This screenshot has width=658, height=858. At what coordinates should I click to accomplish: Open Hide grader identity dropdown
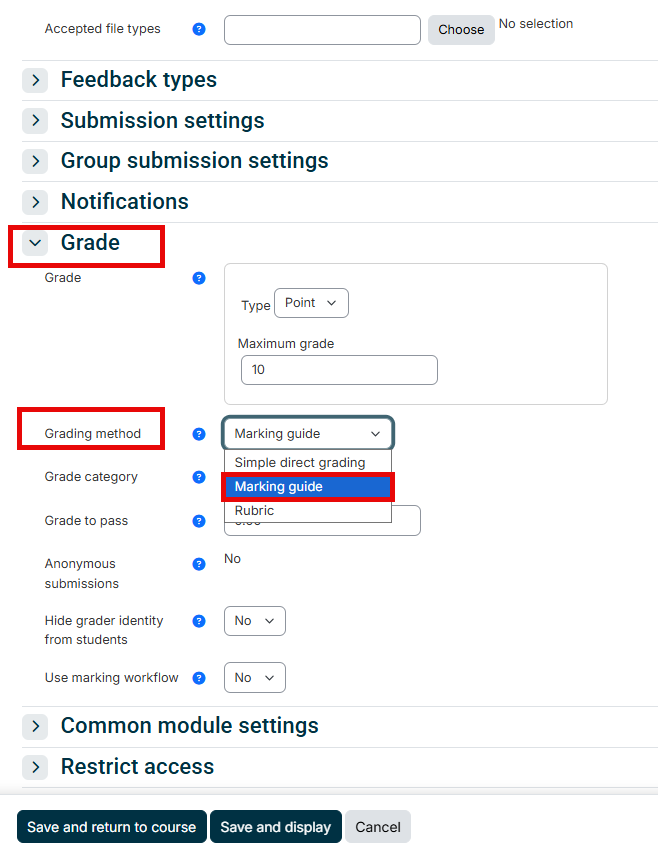(255, 621)
